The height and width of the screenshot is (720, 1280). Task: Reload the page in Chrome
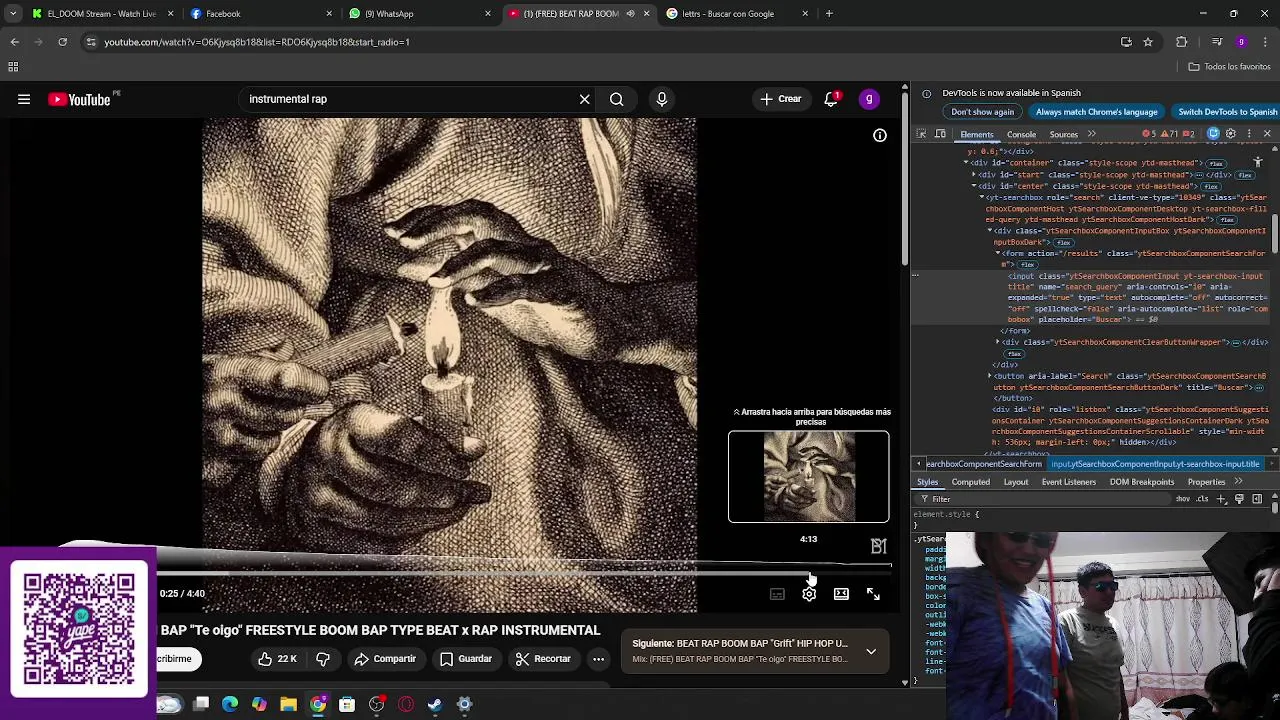pyautogui.click(x=62, y=42)
